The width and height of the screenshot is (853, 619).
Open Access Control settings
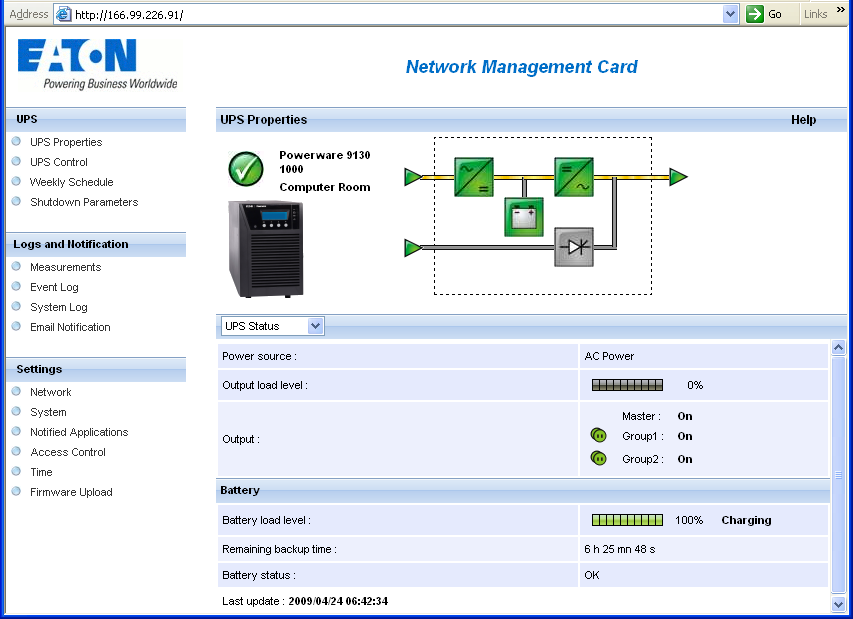point(68,452)
